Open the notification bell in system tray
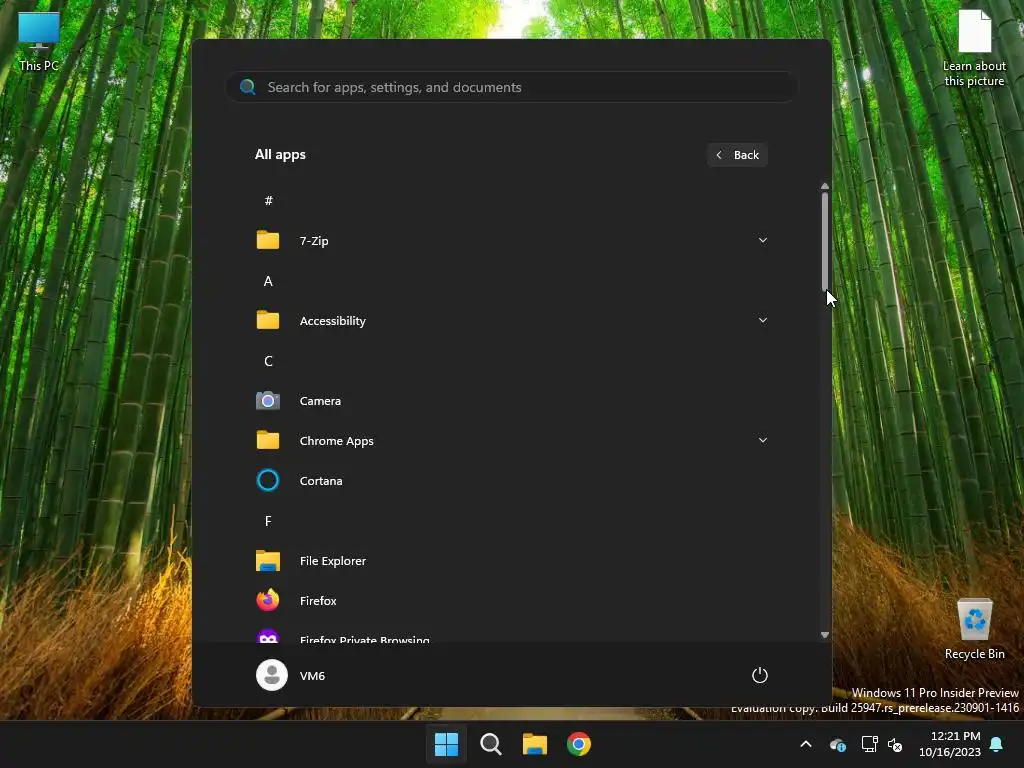Viewport: 1024px width, 768px height. 996,744
